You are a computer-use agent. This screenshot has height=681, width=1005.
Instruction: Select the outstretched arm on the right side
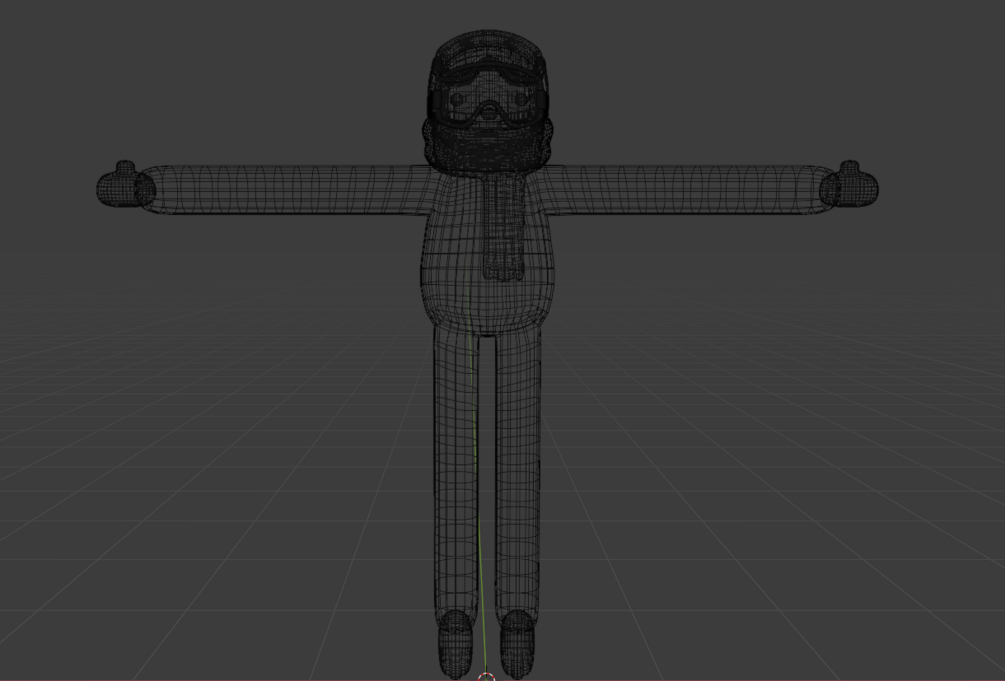[x=689, y=189]
